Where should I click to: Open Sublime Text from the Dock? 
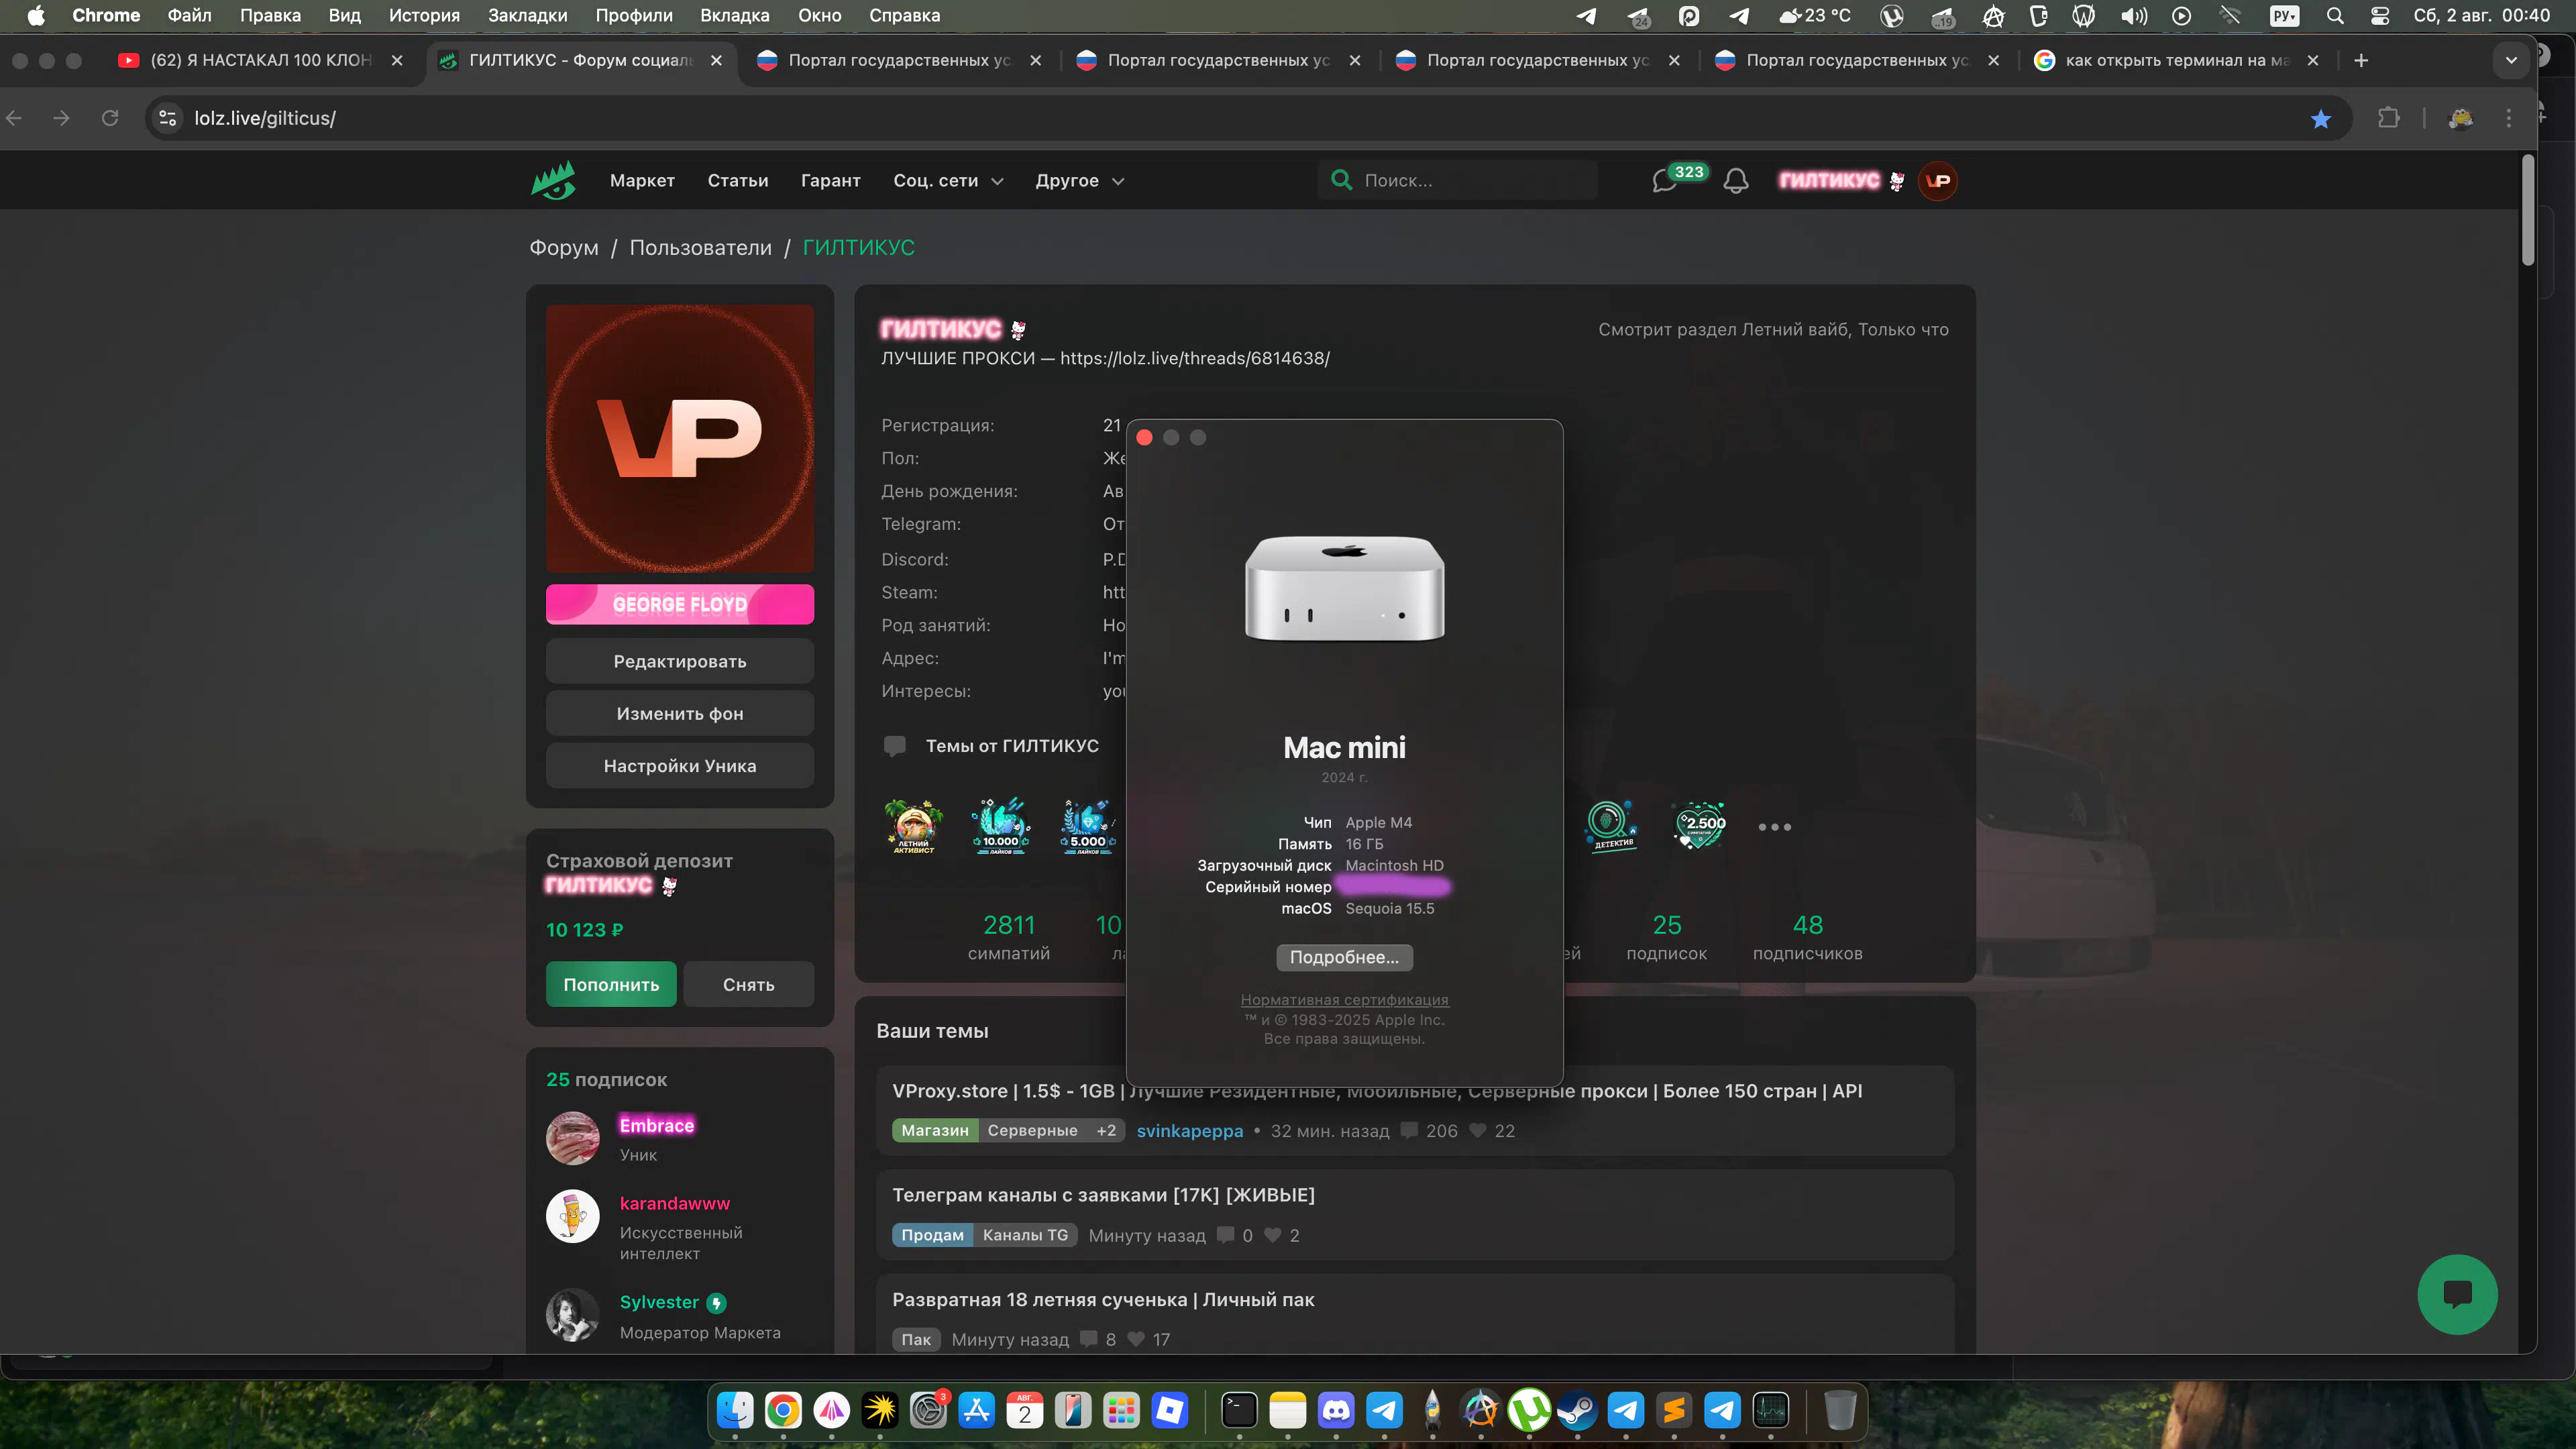coord(1674,1411)
